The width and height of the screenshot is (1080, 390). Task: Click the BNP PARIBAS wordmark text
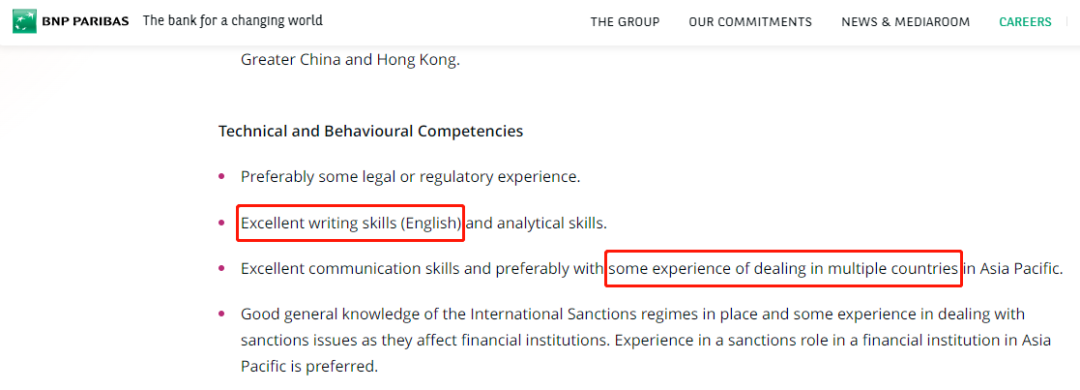point(85,21)
